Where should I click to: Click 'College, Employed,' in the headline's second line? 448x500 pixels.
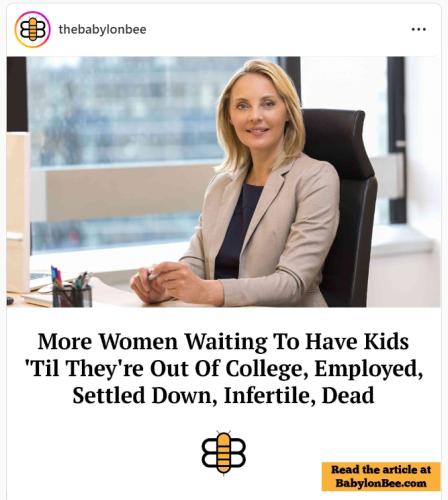pyautogui.click(x=323, y=369)
